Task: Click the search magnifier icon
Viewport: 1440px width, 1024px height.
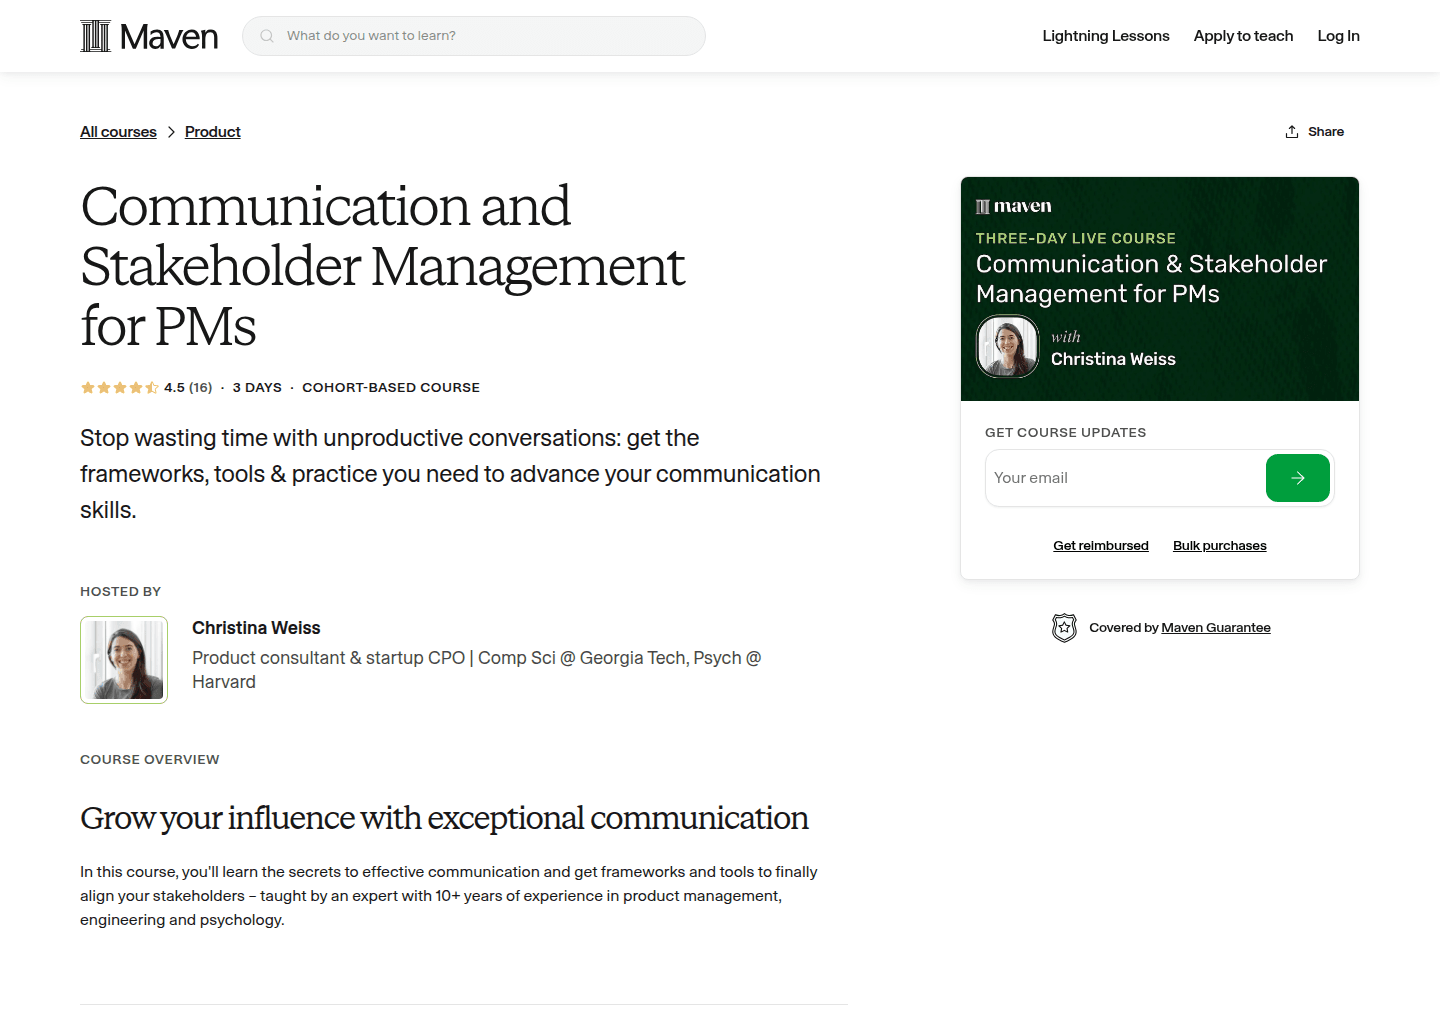Action: [266, 35]
